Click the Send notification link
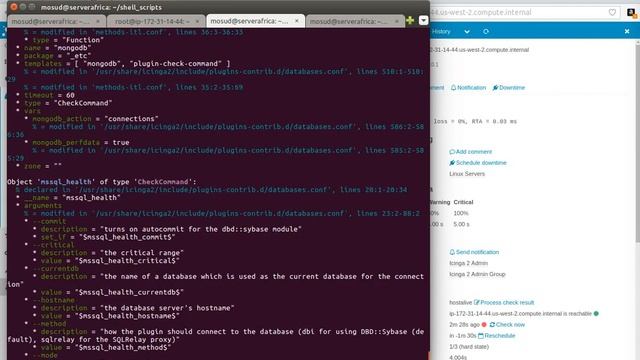640x360 pixels. [x=477, y=252]
